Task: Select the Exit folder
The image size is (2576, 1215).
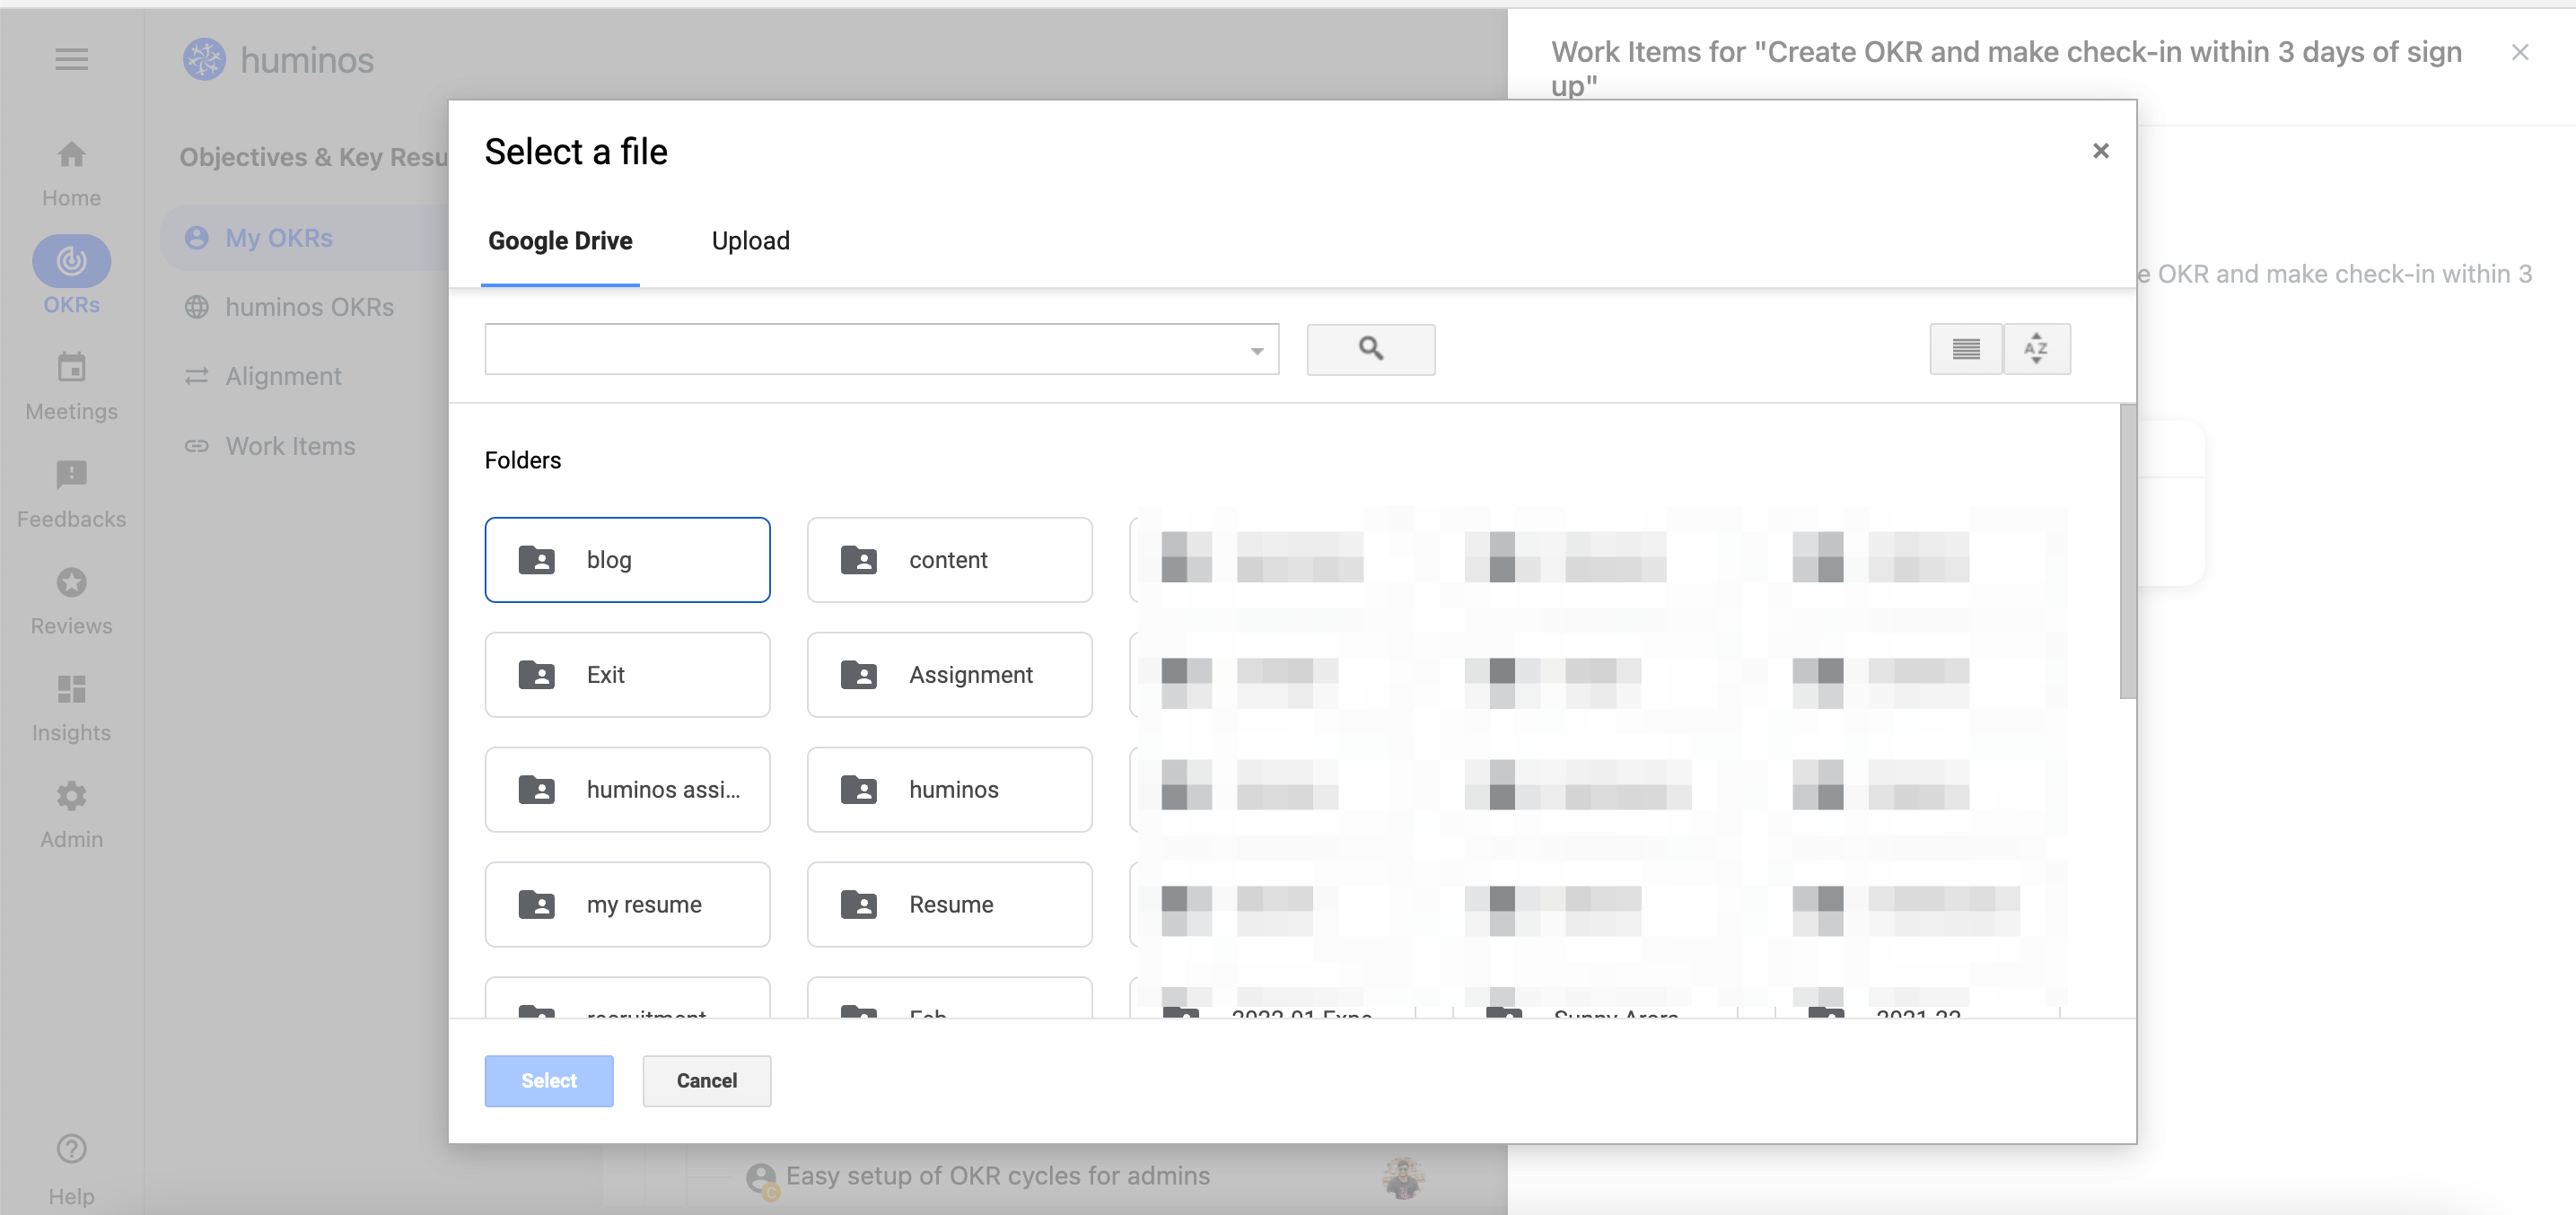Action: click(627, 674)
